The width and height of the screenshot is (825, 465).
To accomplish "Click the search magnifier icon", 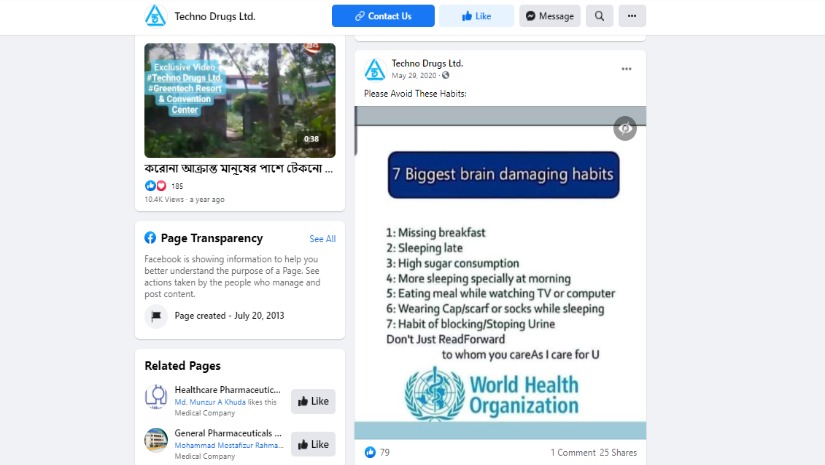I will tap(599, 16).
